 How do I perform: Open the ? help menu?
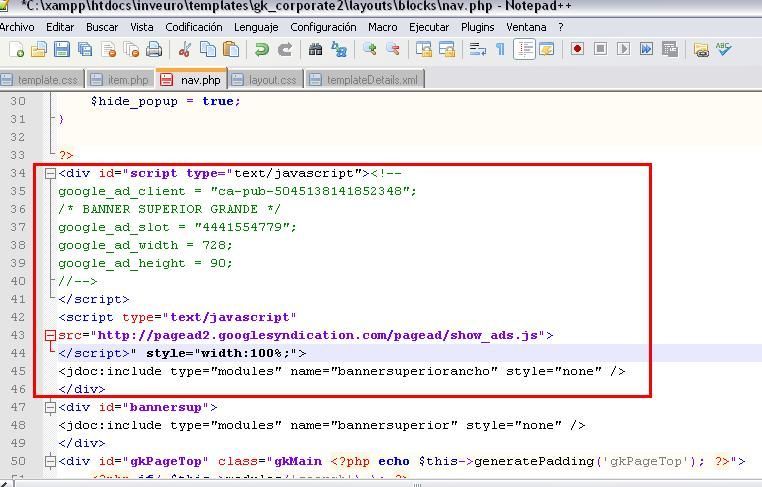[x=560, y=27]
